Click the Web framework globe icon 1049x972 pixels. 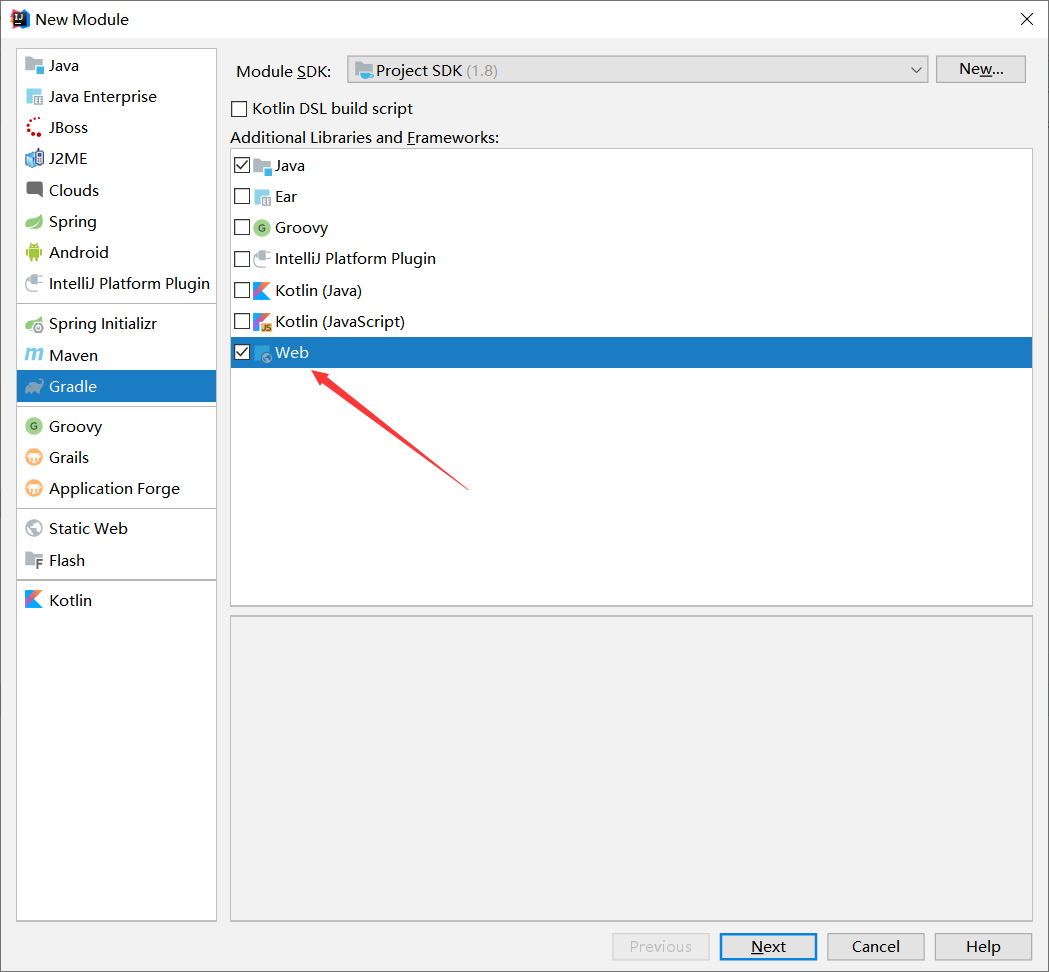point(263,353)
